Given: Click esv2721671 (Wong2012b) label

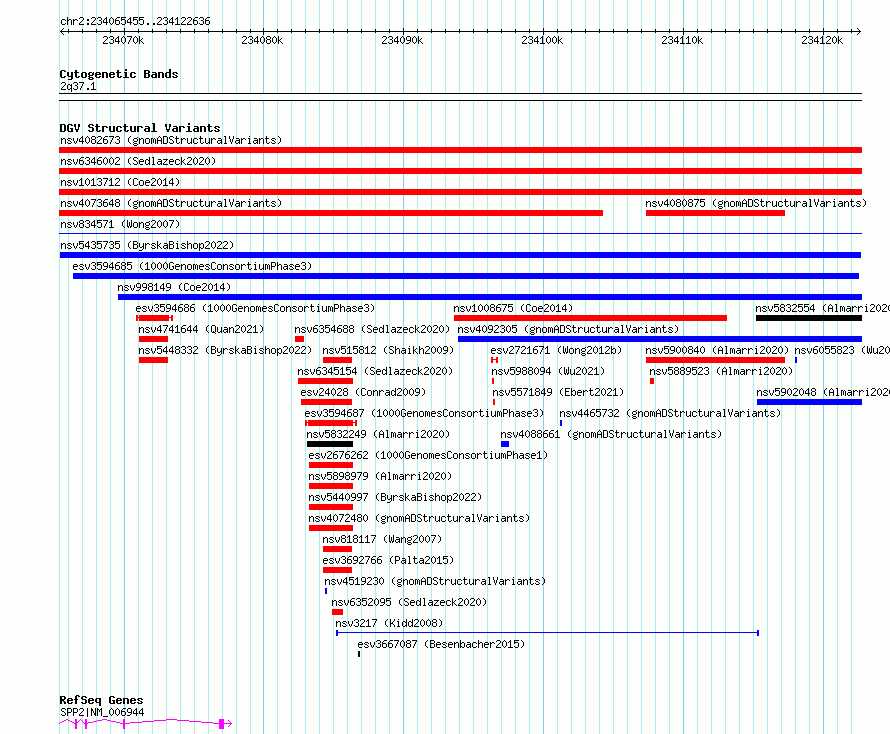Looking at the screenshot, I should [556, 350].
